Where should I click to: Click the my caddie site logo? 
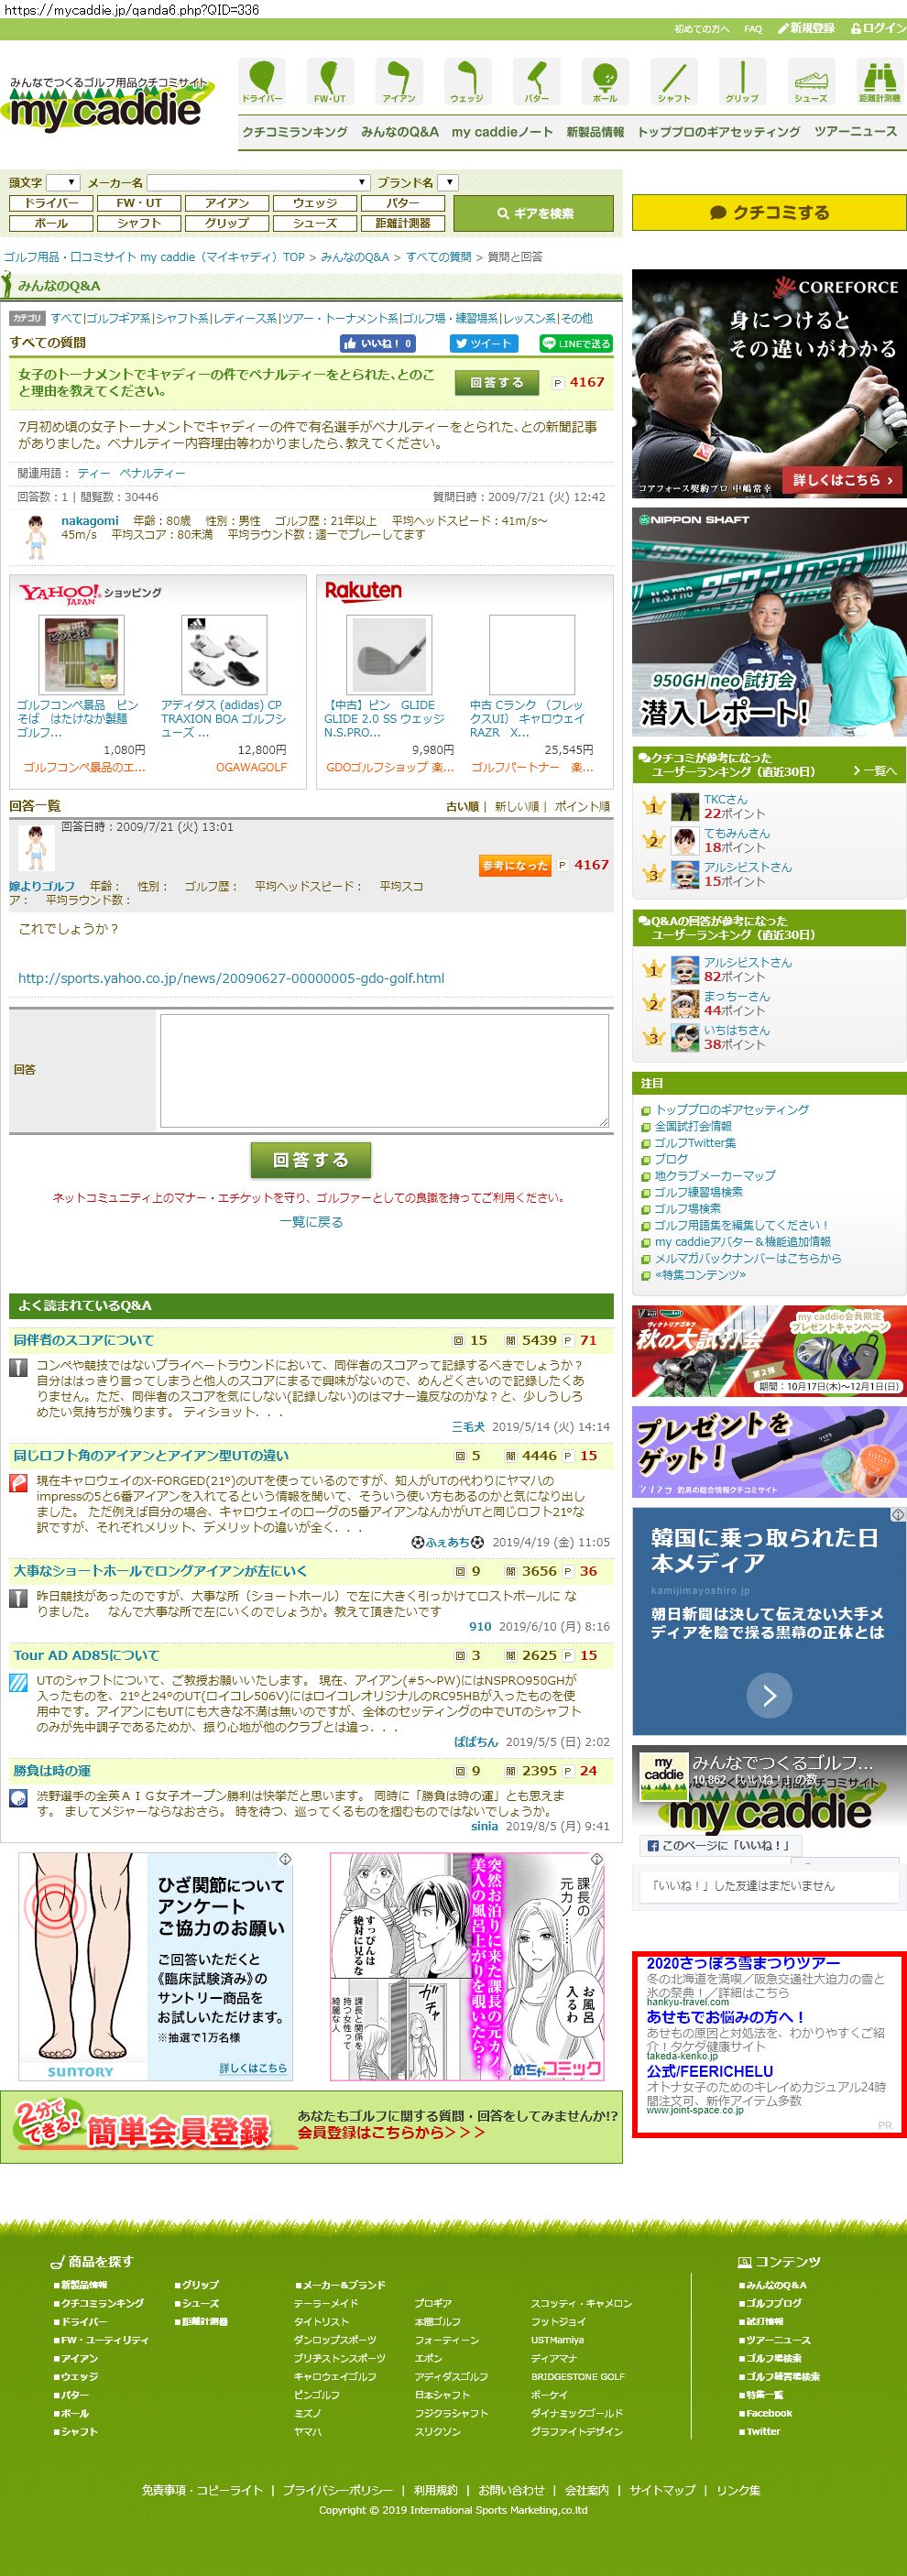click(x=108, y=105)
